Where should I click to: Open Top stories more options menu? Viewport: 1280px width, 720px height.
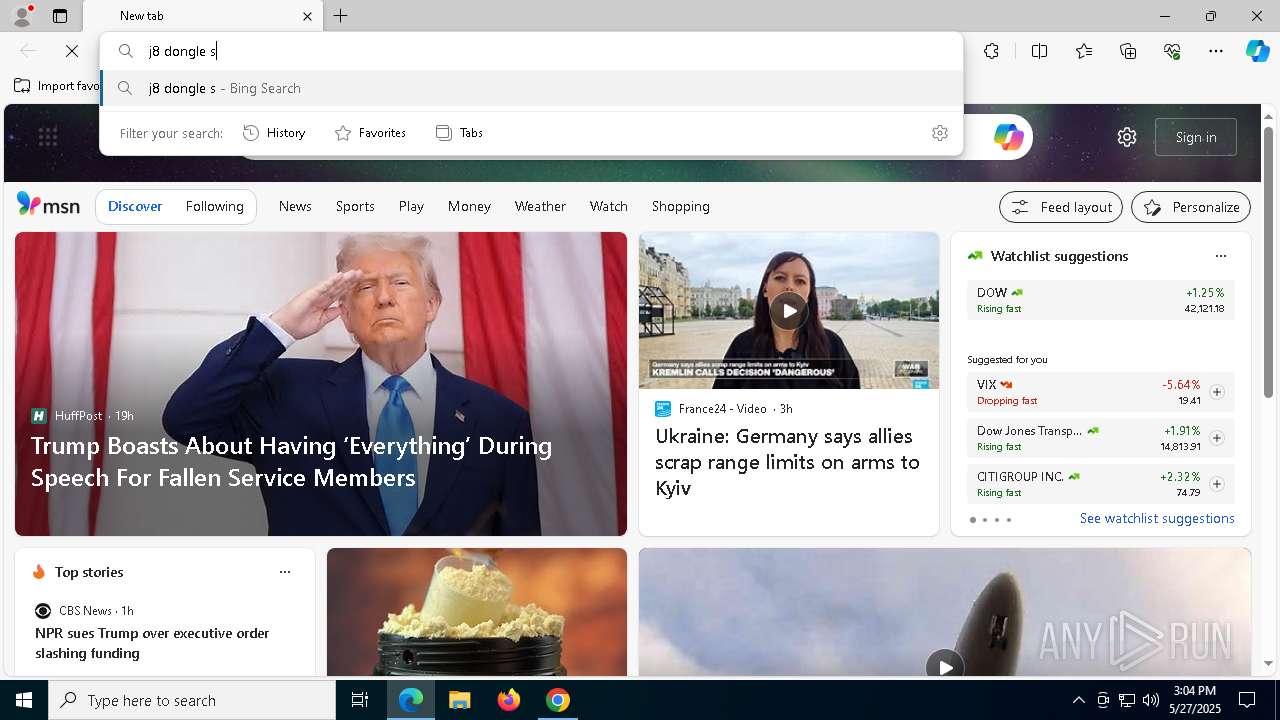285,572
